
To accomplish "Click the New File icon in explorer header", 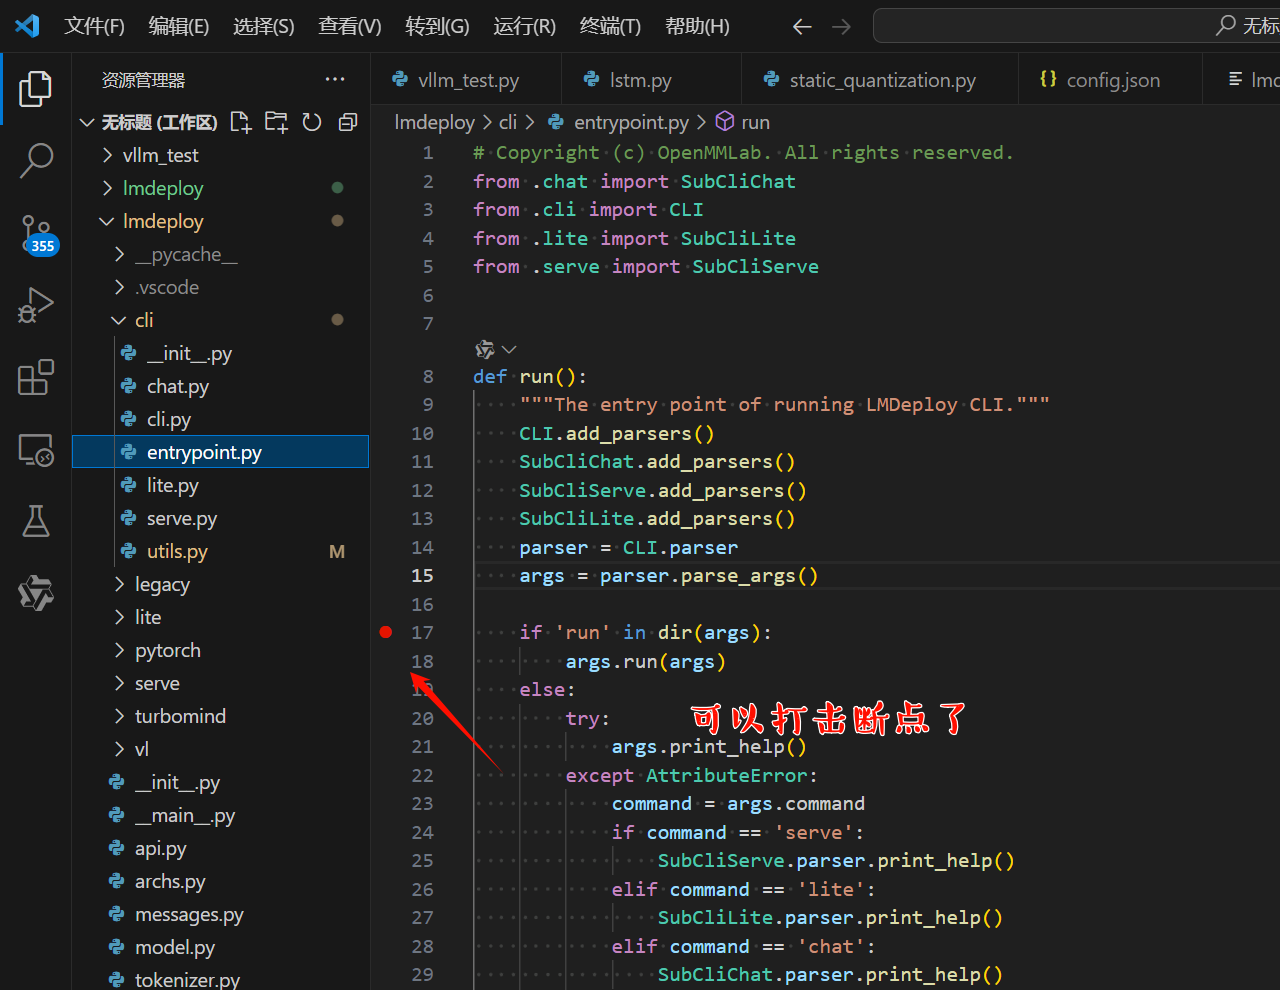I will 240,122.
